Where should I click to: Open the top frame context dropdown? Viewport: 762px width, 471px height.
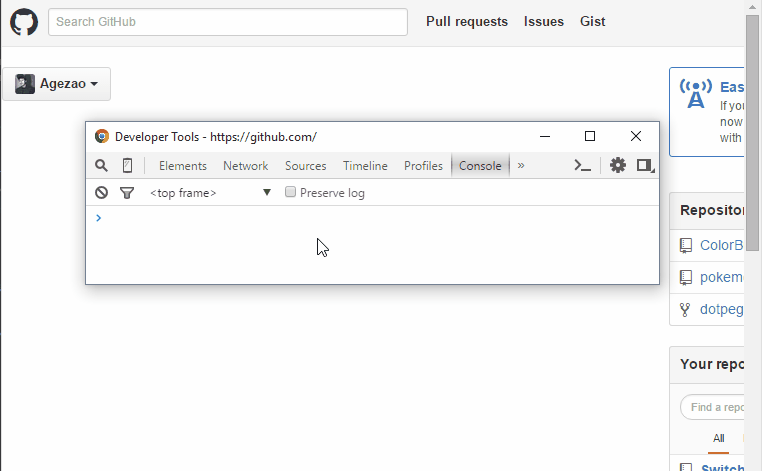pos(210,193)
